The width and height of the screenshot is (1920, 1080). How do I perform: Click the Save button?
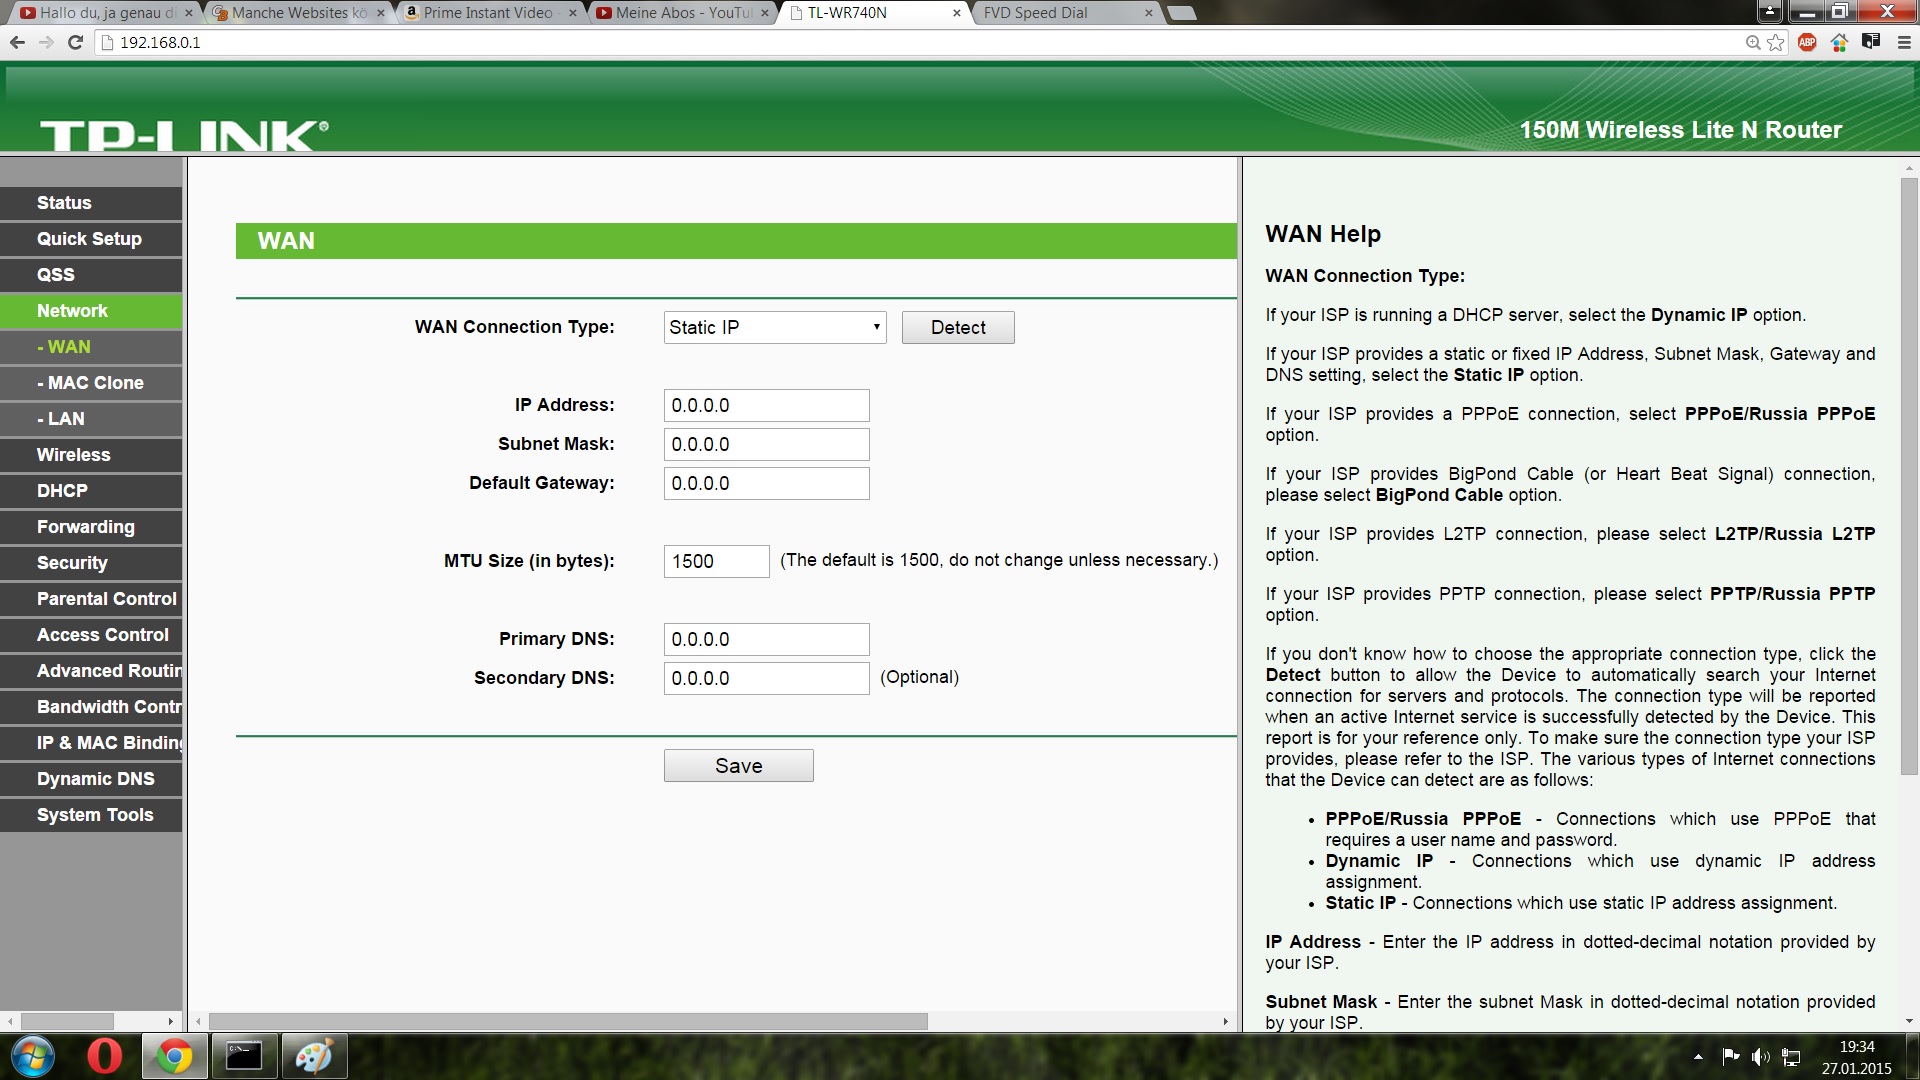click(x=738, y=766)
